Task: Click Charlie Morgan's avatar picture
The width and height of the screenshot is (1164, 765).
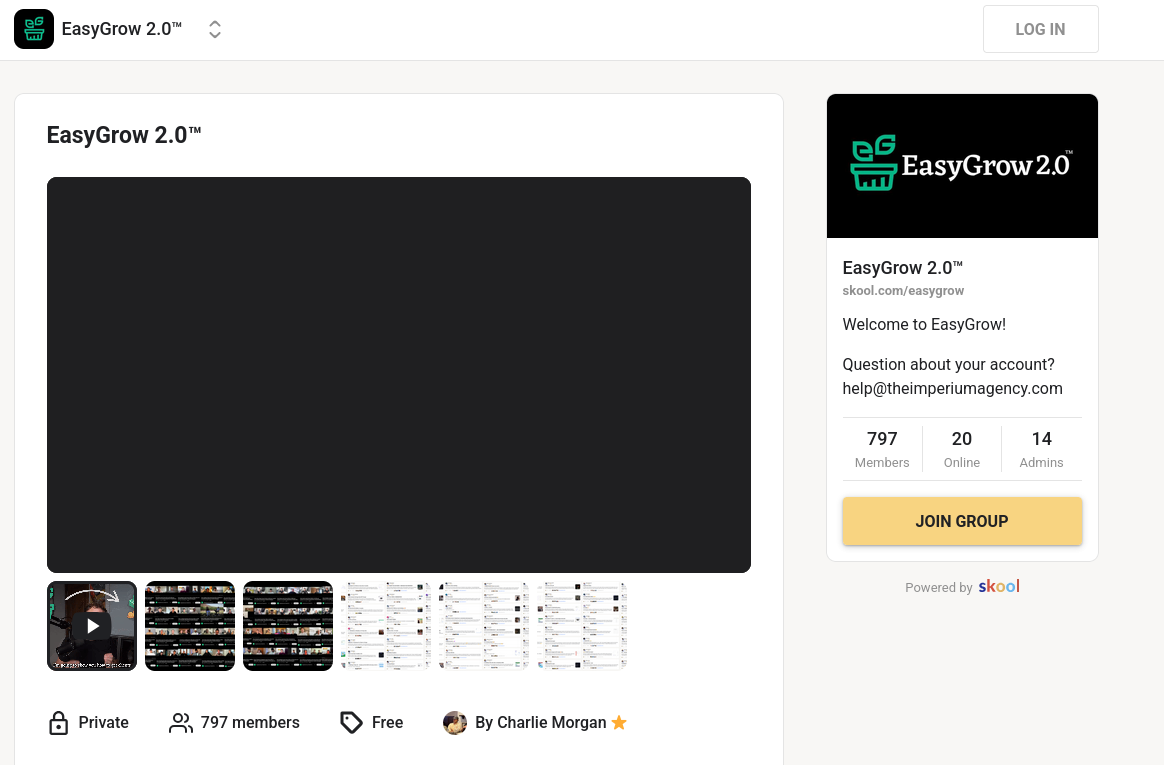Action: tap(455, 723)
